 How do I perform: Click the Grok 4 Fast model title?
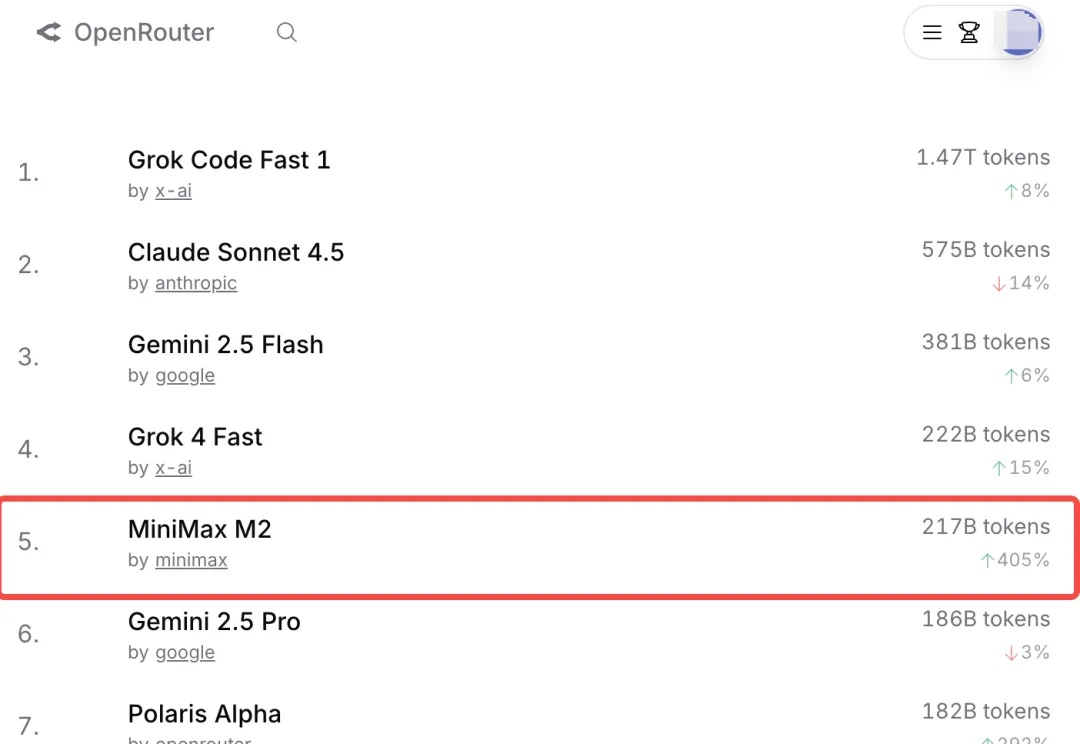point(195,437)
